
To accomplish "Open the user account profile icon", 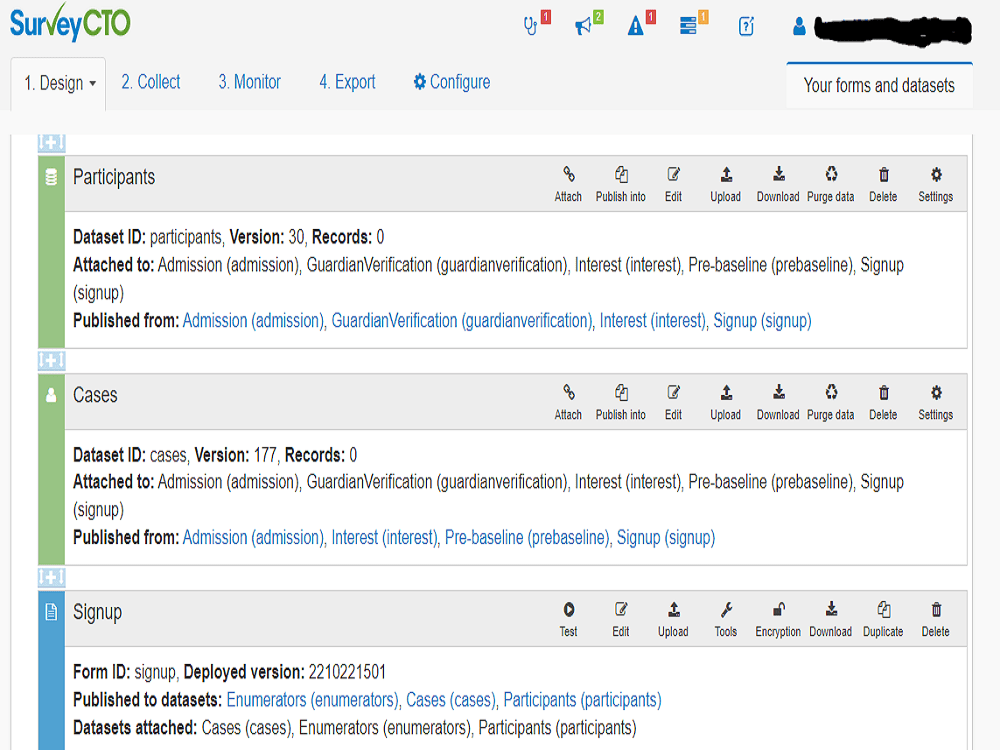I will pyautogui.click(x=798, y=27).
